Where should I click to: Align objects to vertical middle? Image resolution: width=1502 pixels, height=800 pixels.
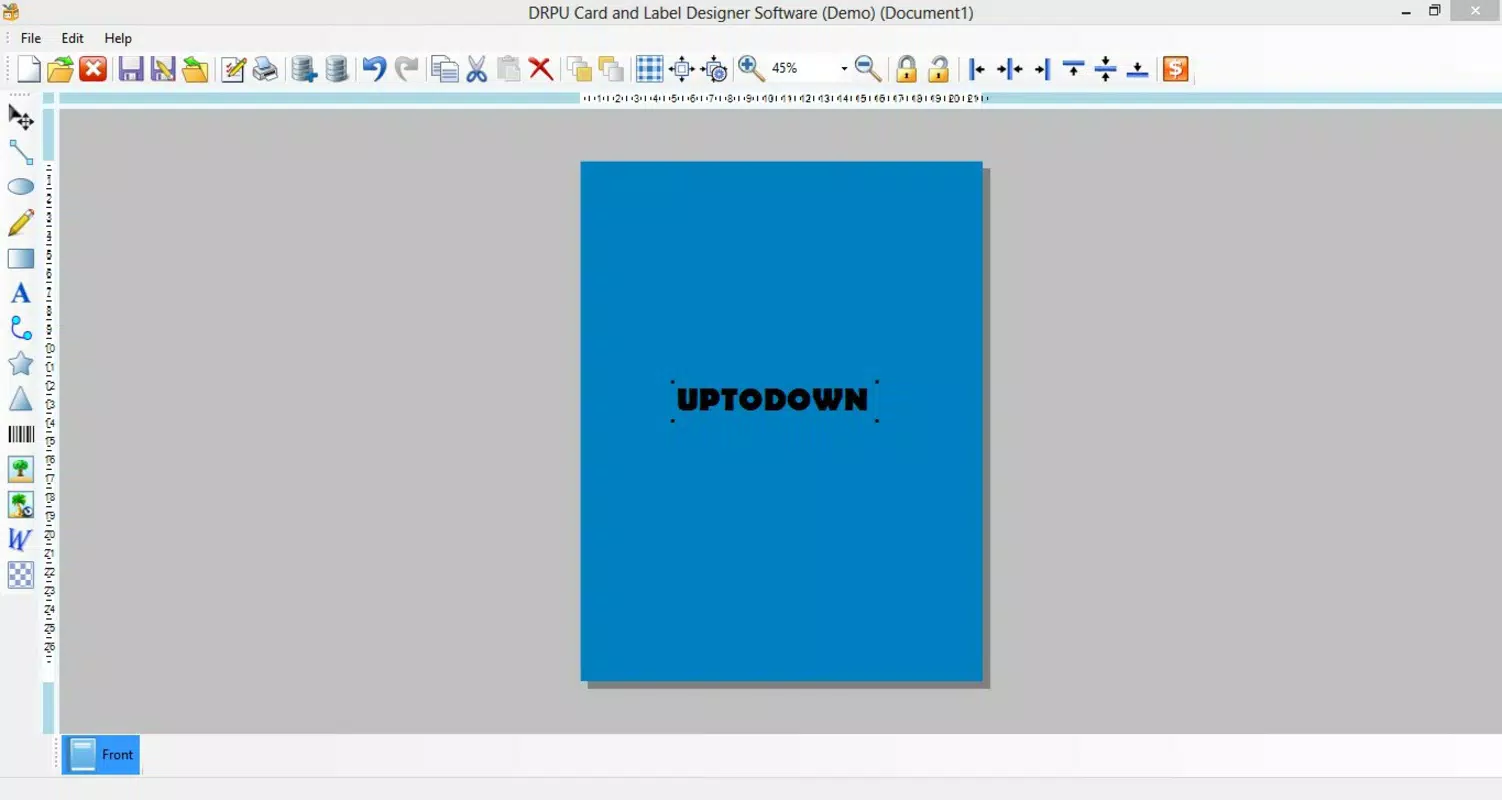tap(1106, 69)
